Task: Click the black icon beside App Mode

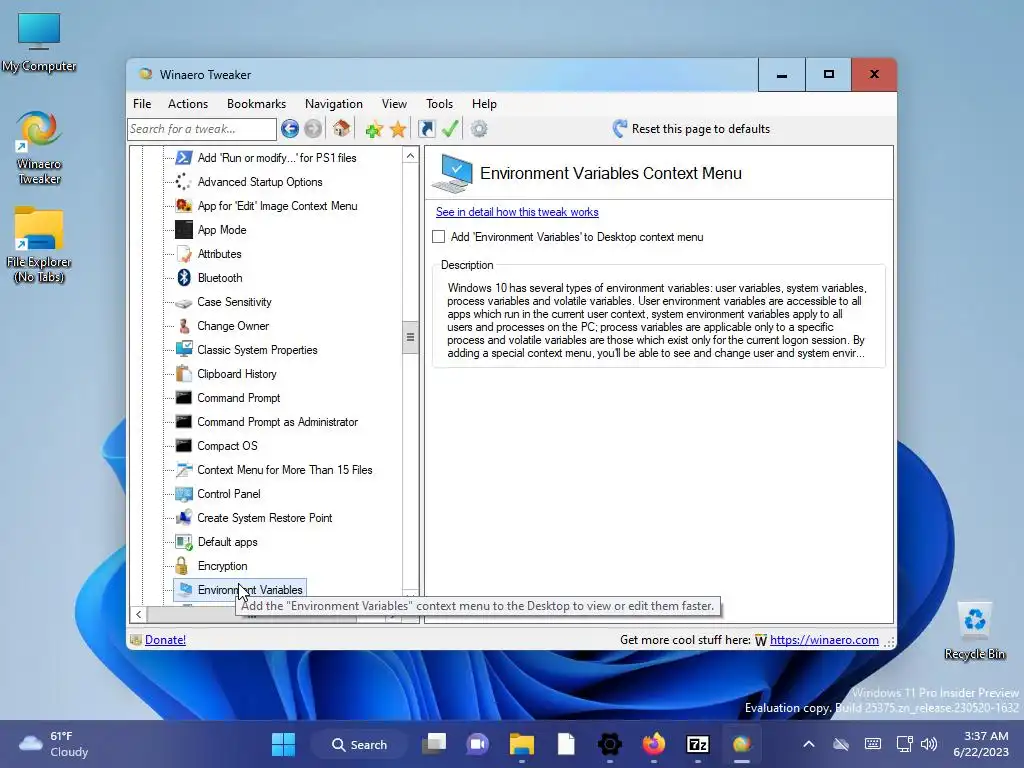Action: tap(184, 230)
